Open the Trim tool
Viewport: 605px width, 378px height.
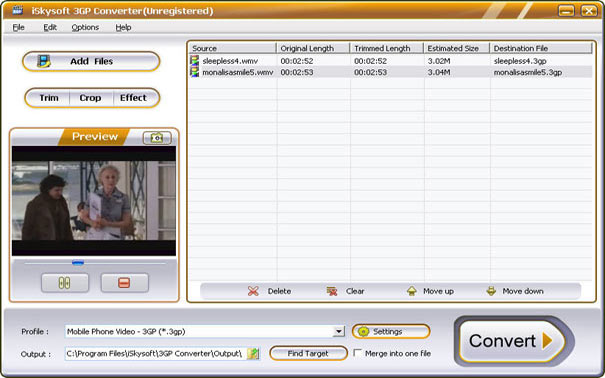(x=49, y=98)
